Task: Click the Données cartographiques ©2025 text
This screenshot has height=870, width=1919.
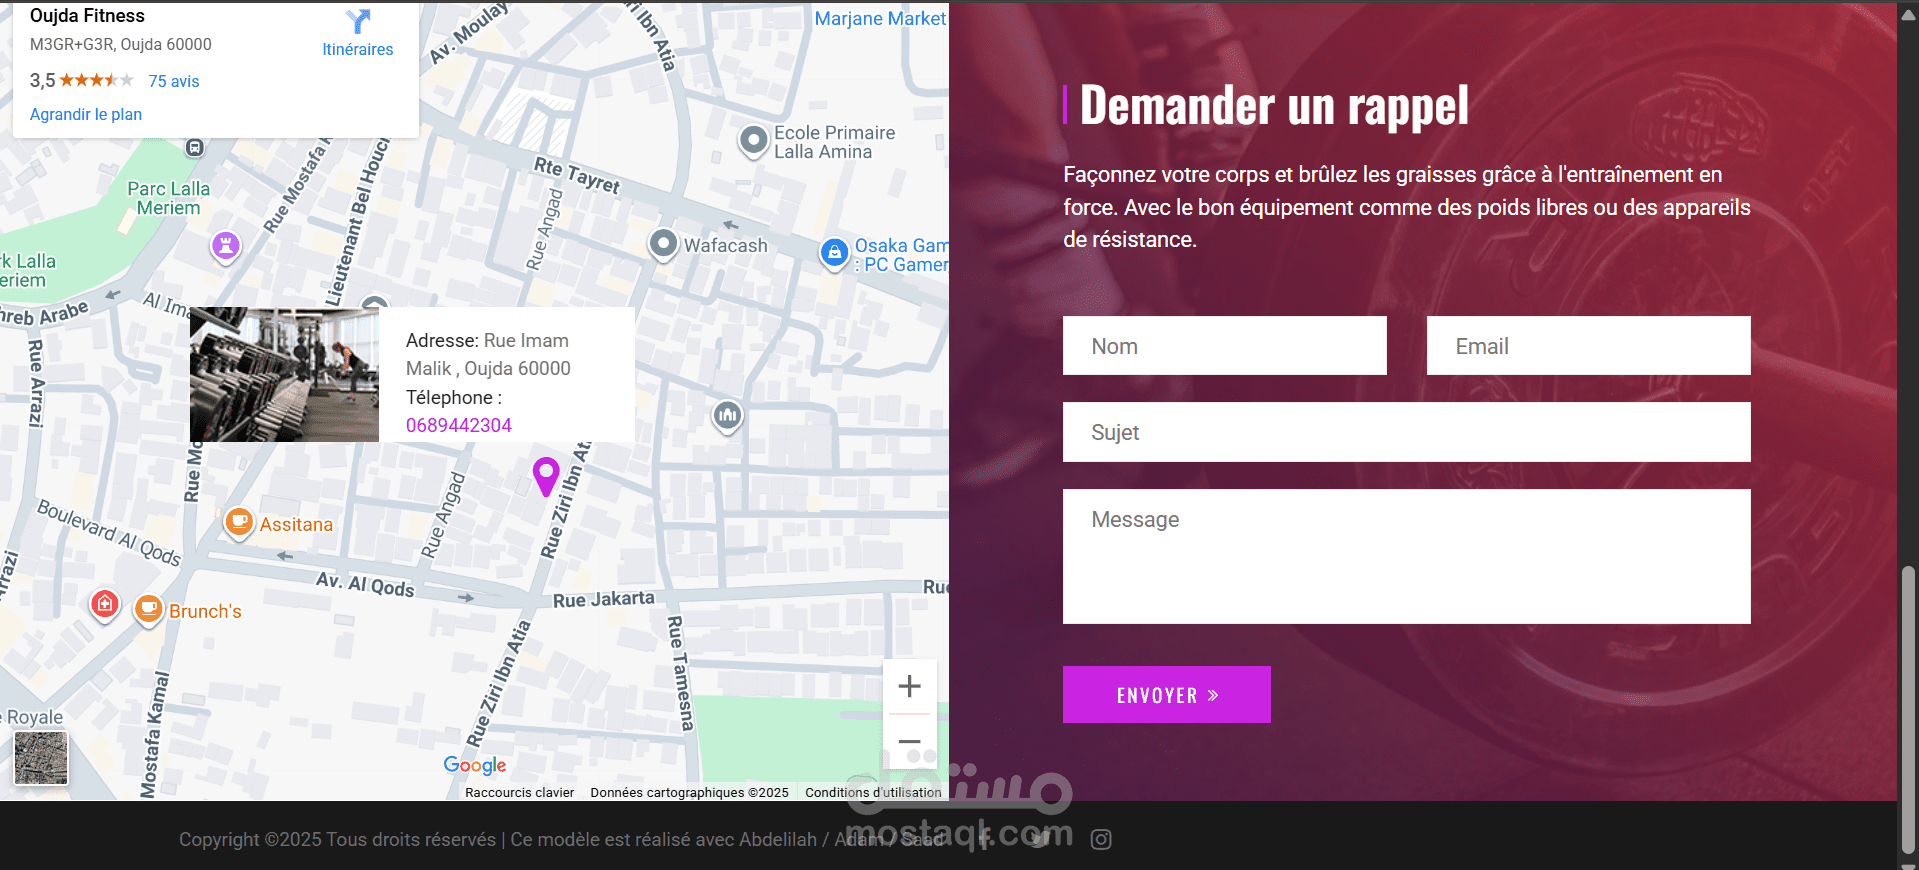Action: click(x=689, y=793)
